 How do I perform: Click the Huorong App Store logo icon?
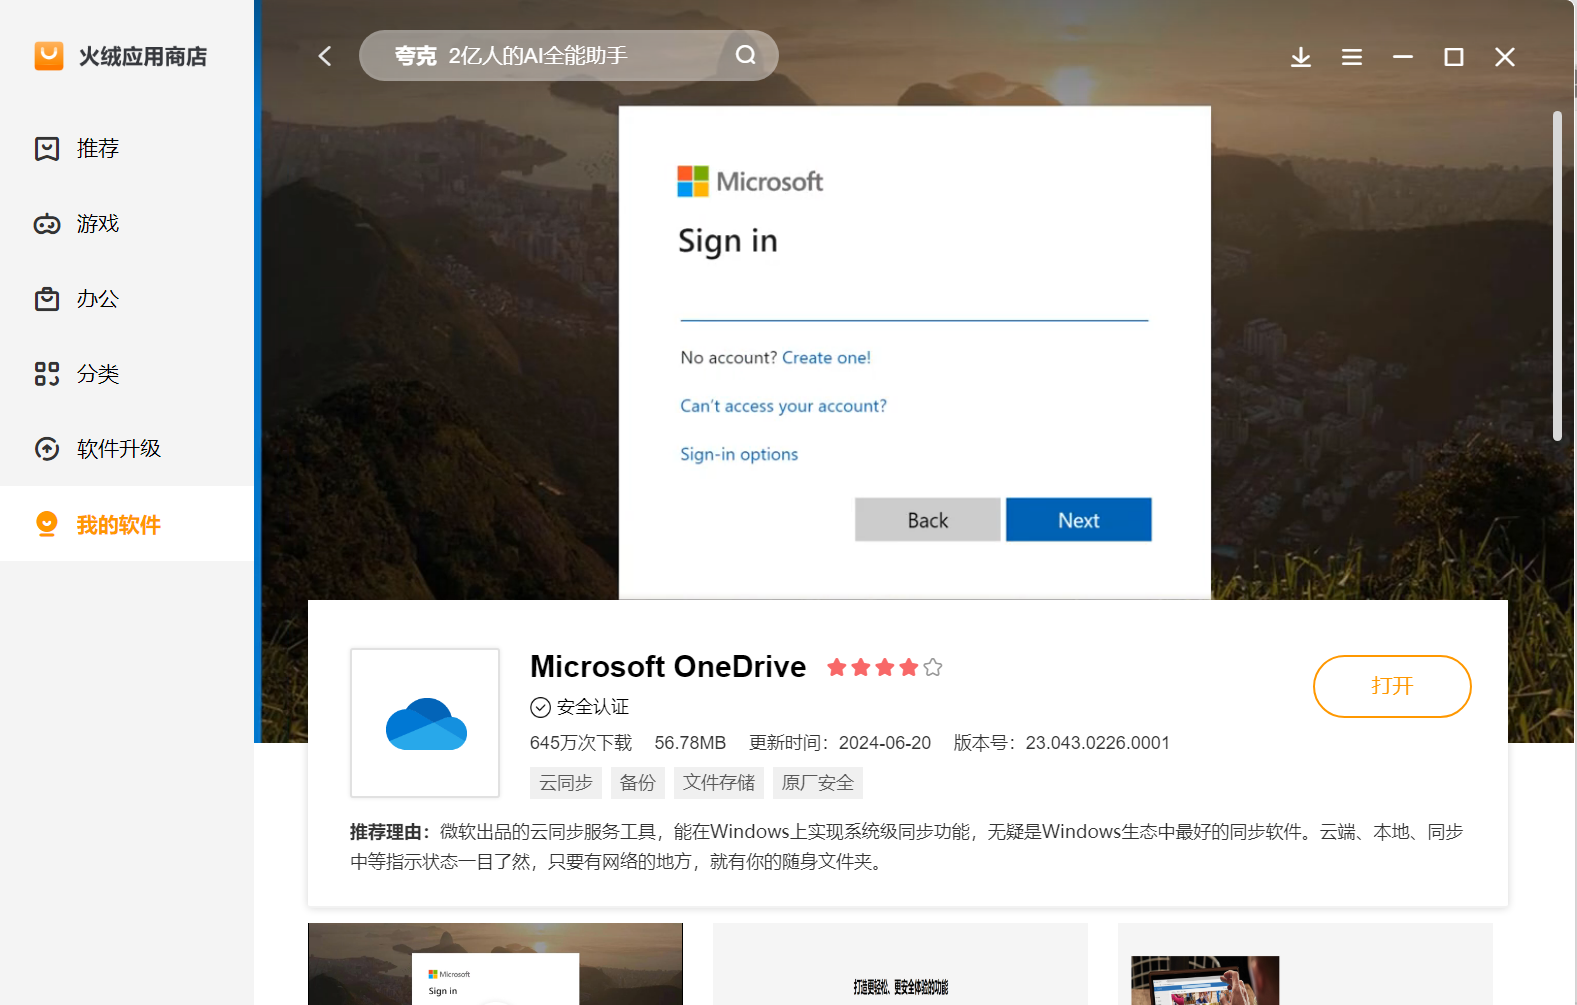[x=49, y=56]
